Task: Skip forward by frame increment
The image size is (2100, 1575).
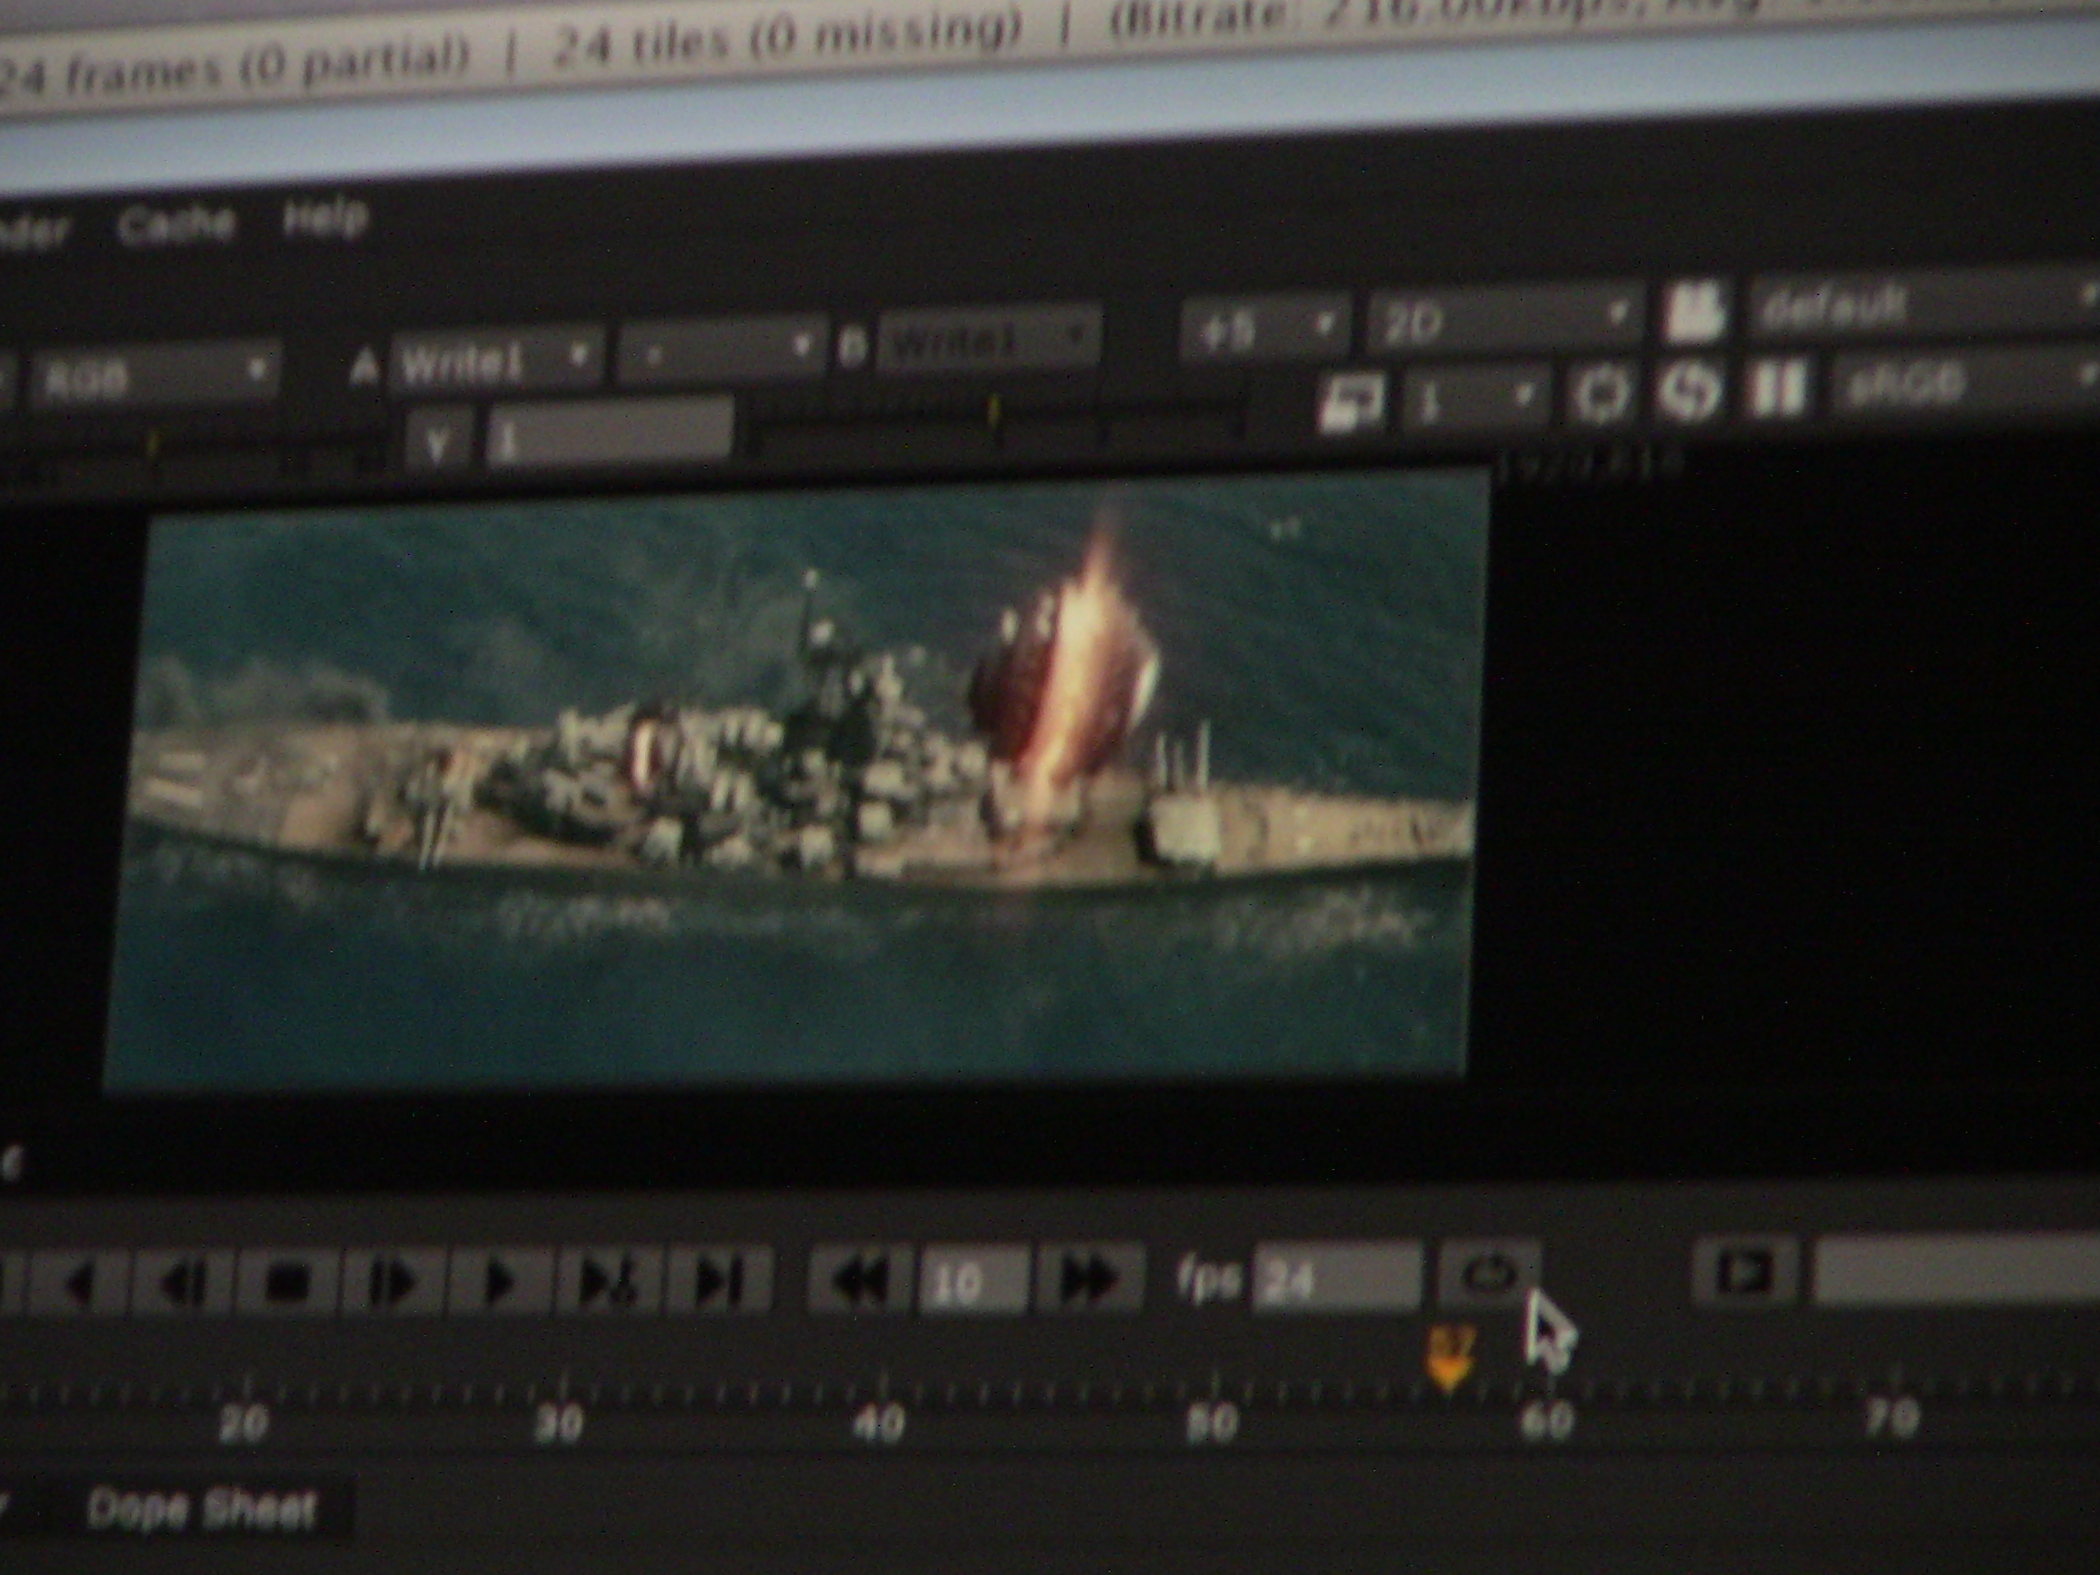Action: pyautogui.click(x=1089, y=1277)
